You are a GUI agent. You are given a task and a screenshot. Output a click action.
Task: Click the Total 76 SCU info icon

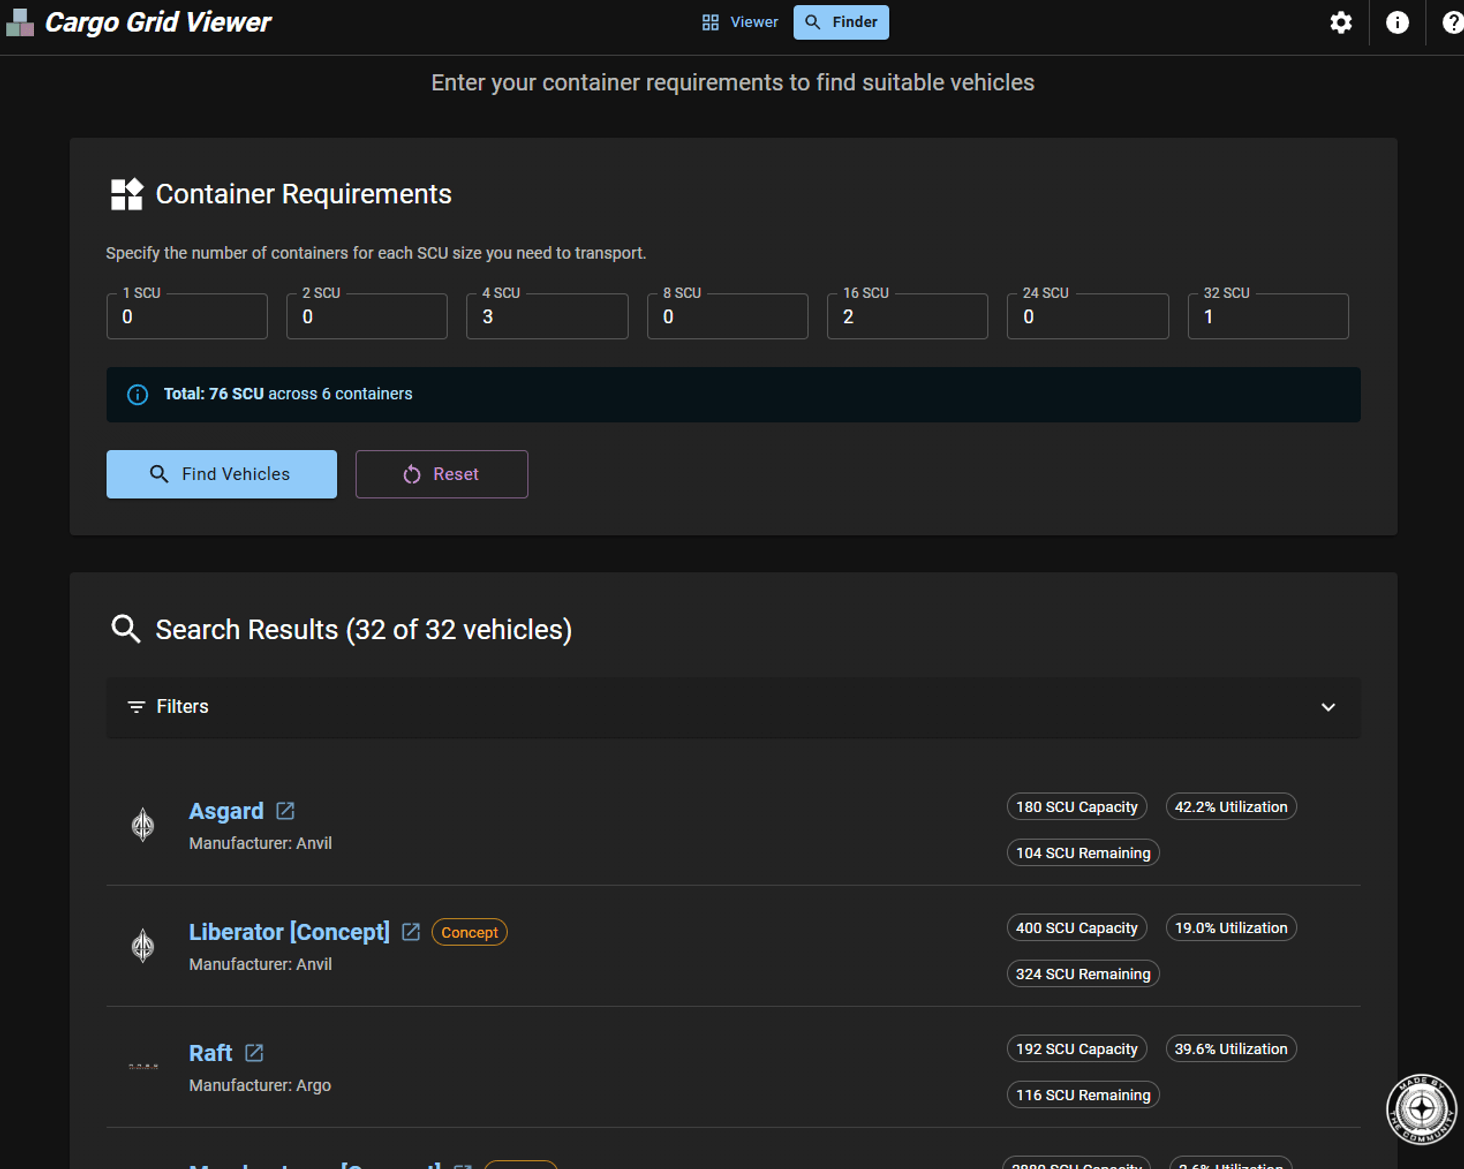pos(138,395)
